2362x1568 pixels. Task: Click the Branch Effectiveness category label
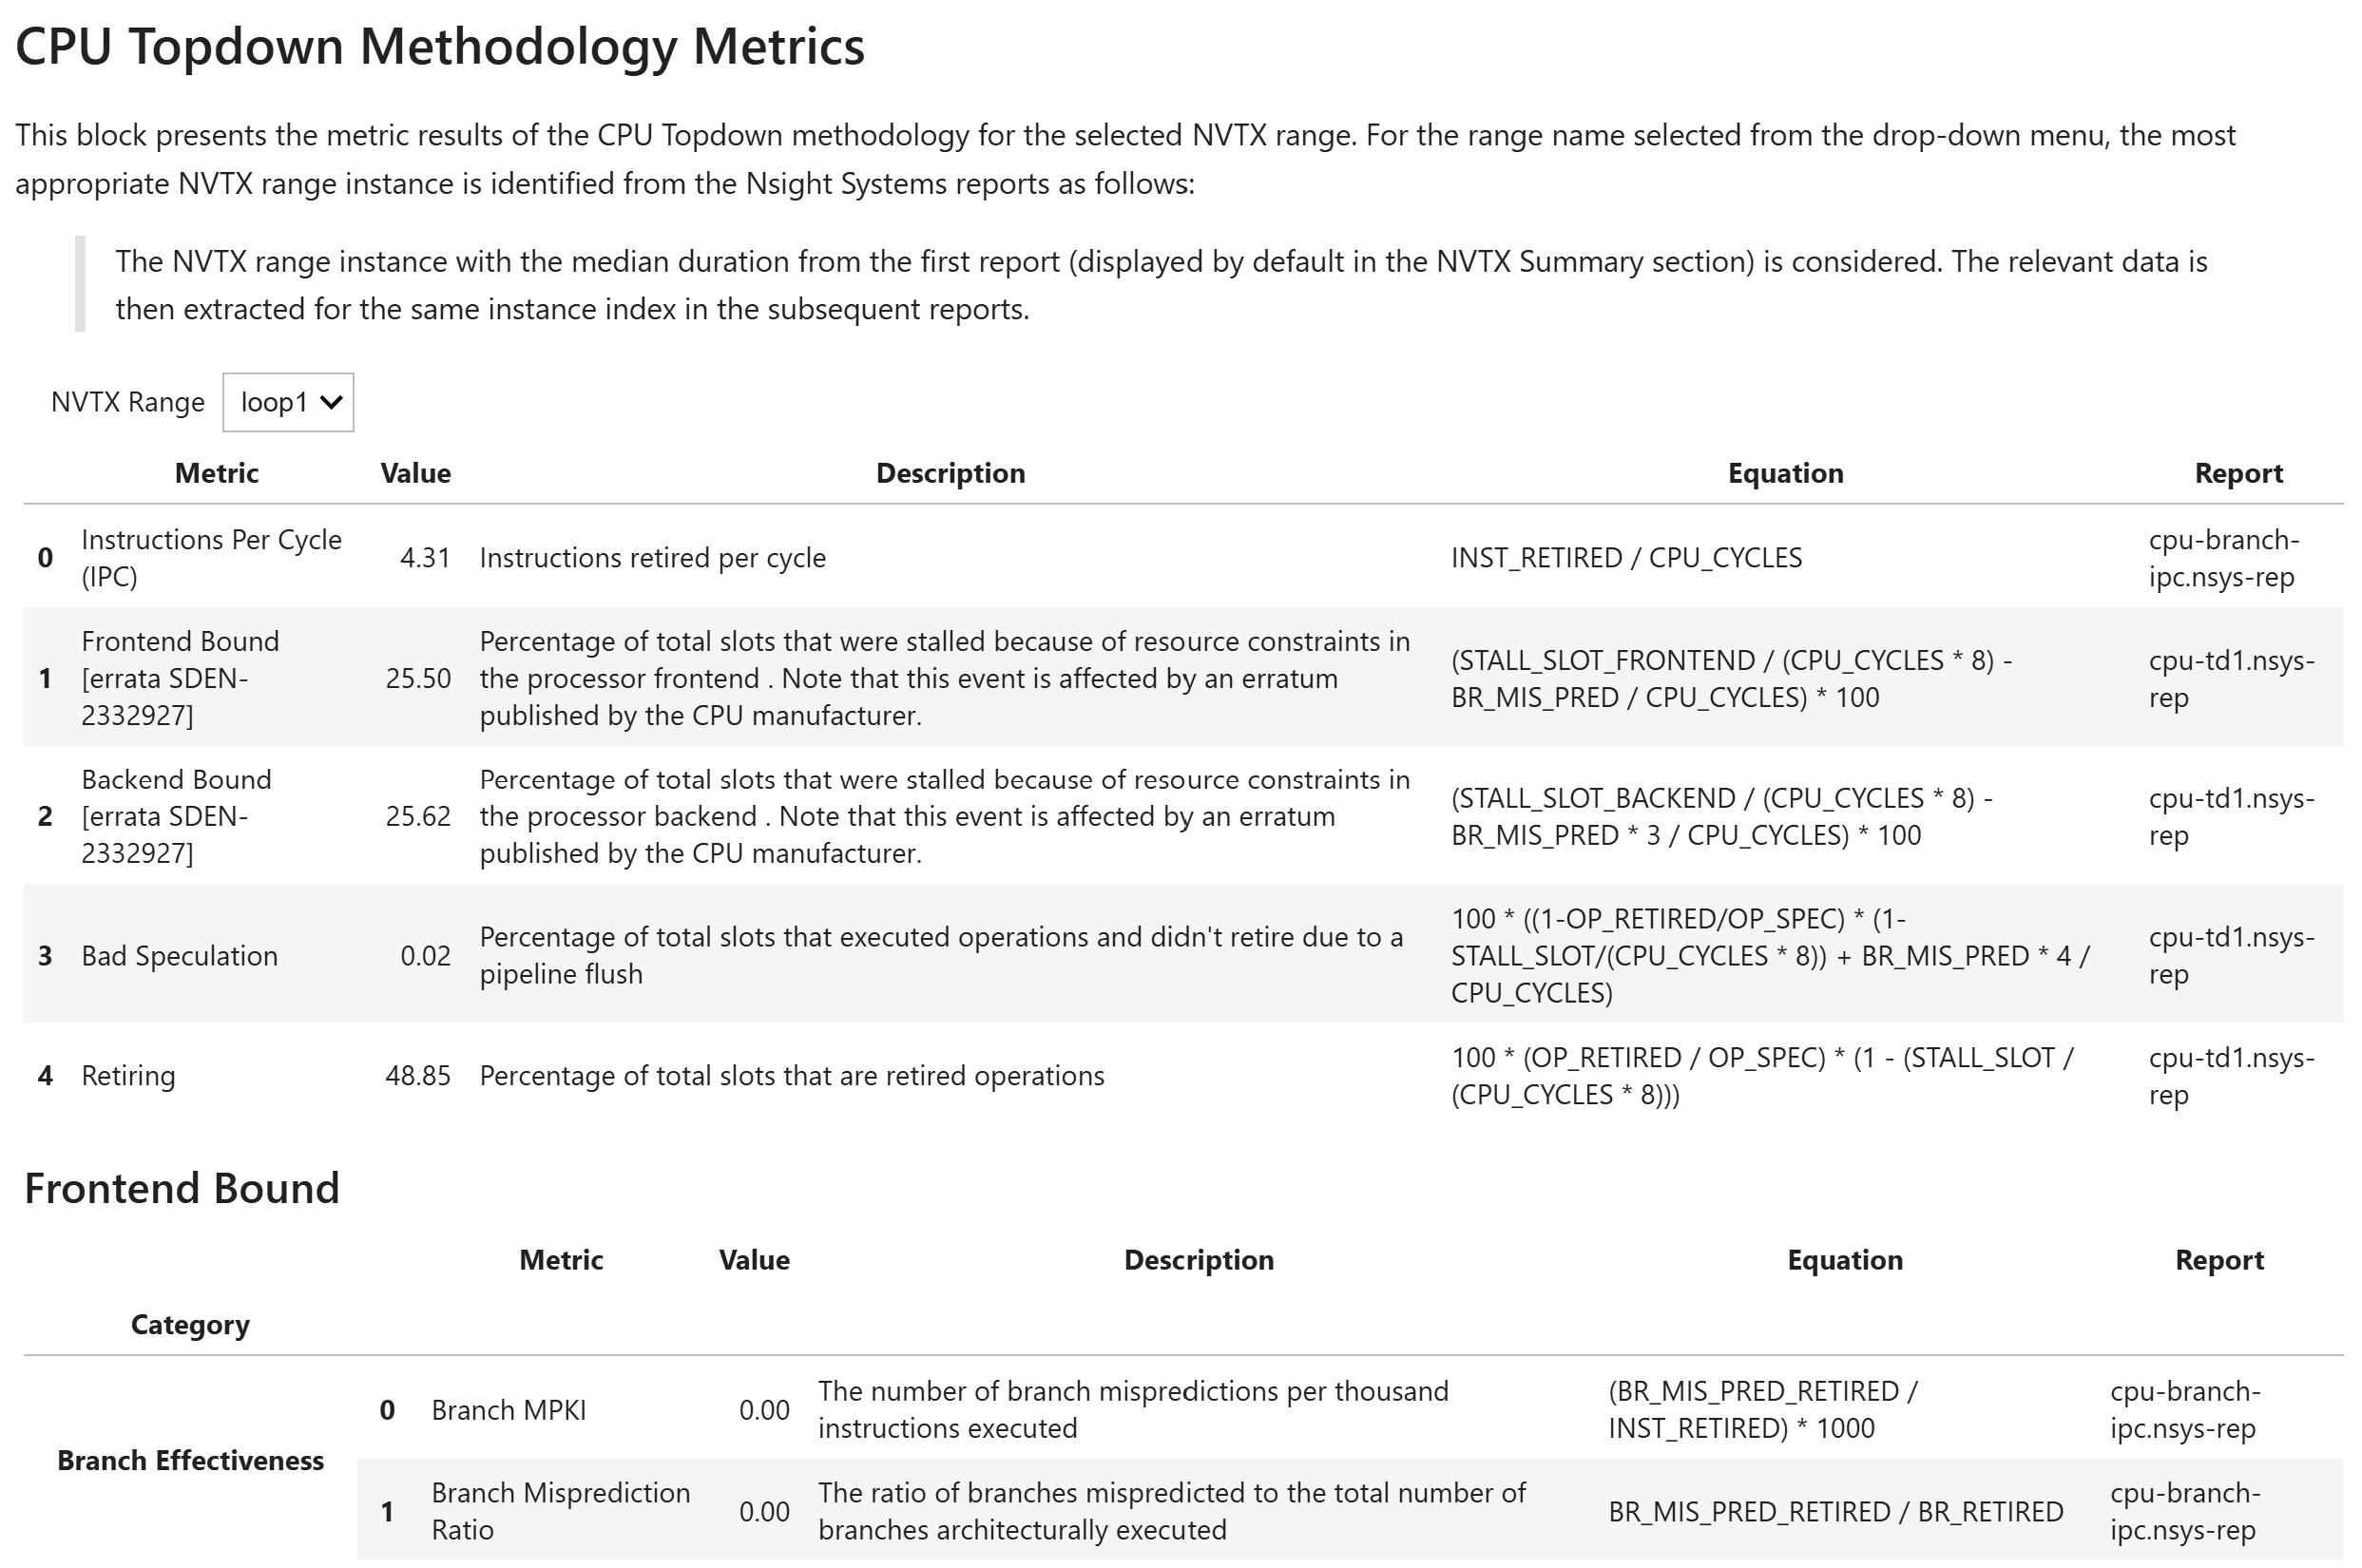(191, 1460)
